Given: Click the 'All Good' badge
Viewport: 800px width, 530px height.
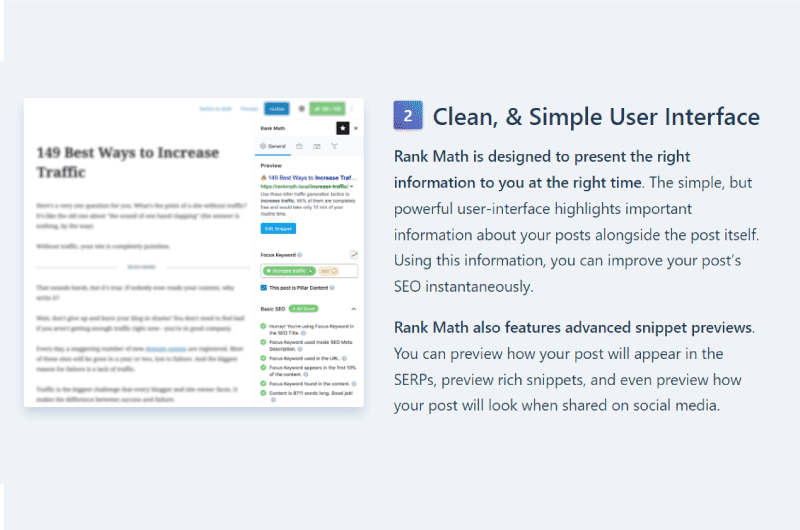Looking at the screenshot, I should click(x=304, y=309).
